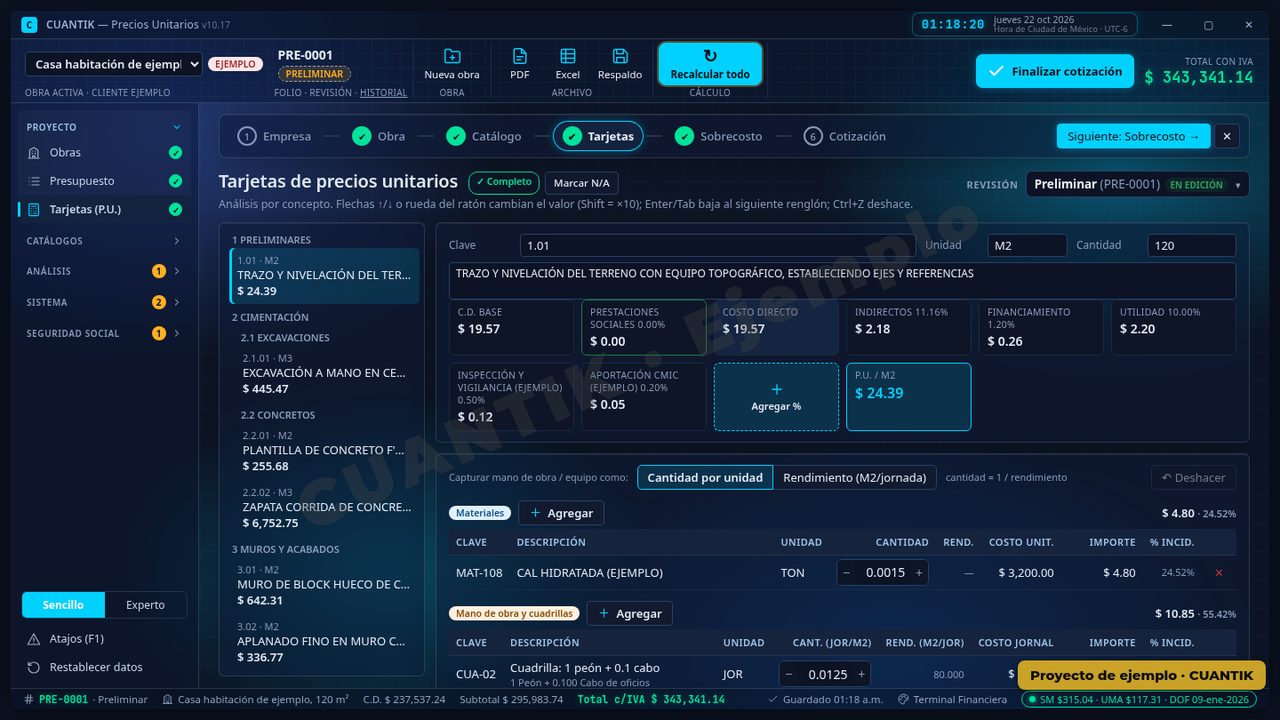The height and width of the screenshot is (720, 1280).
Task: Click the SM UMA DOF status indicator
Action: point(1140,700)
